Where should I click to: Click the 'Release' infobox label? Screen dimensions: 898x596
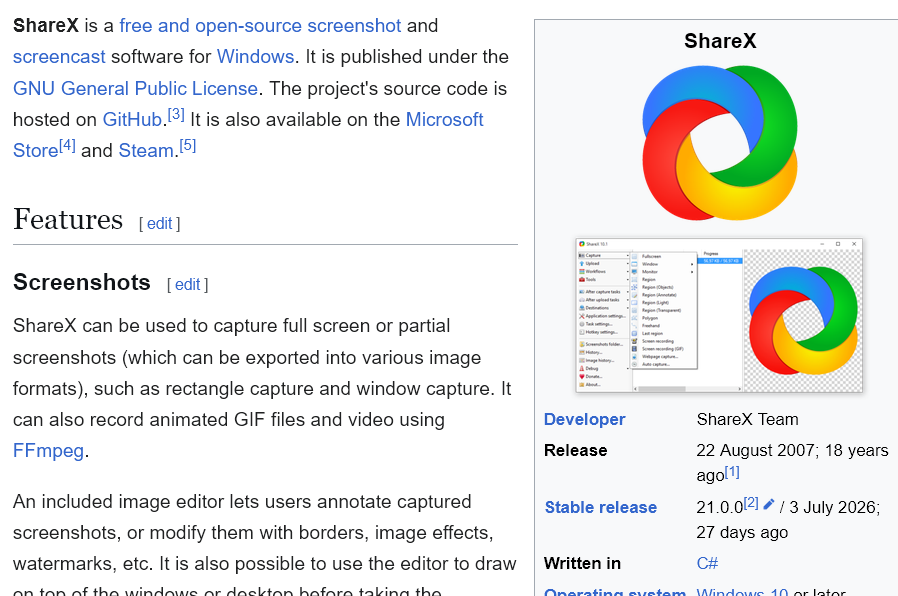pos(575,450)
